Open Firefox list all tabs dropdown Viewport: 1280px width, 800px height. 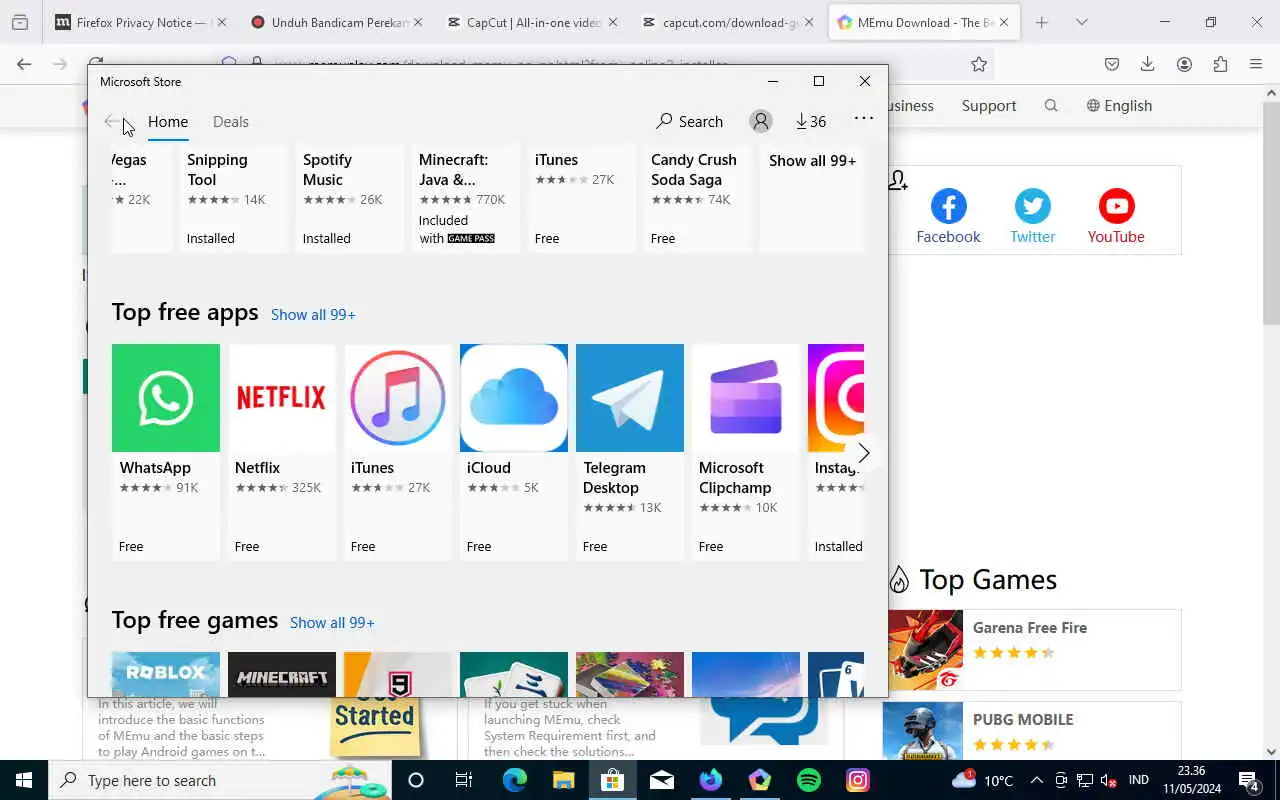tap(1082, 22)
